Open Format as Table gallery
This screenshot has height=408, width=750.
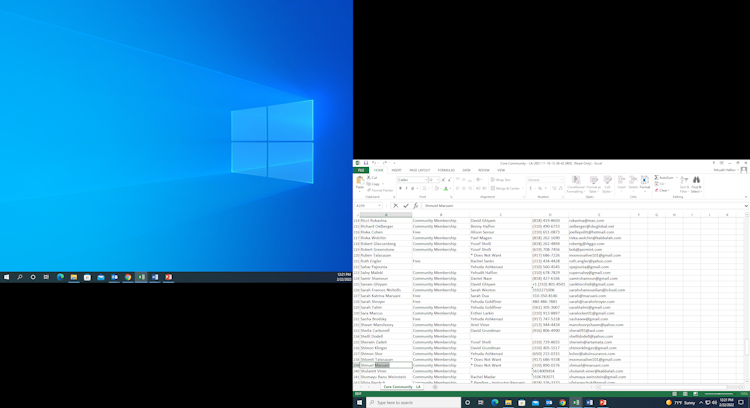(x=593, y=184)
